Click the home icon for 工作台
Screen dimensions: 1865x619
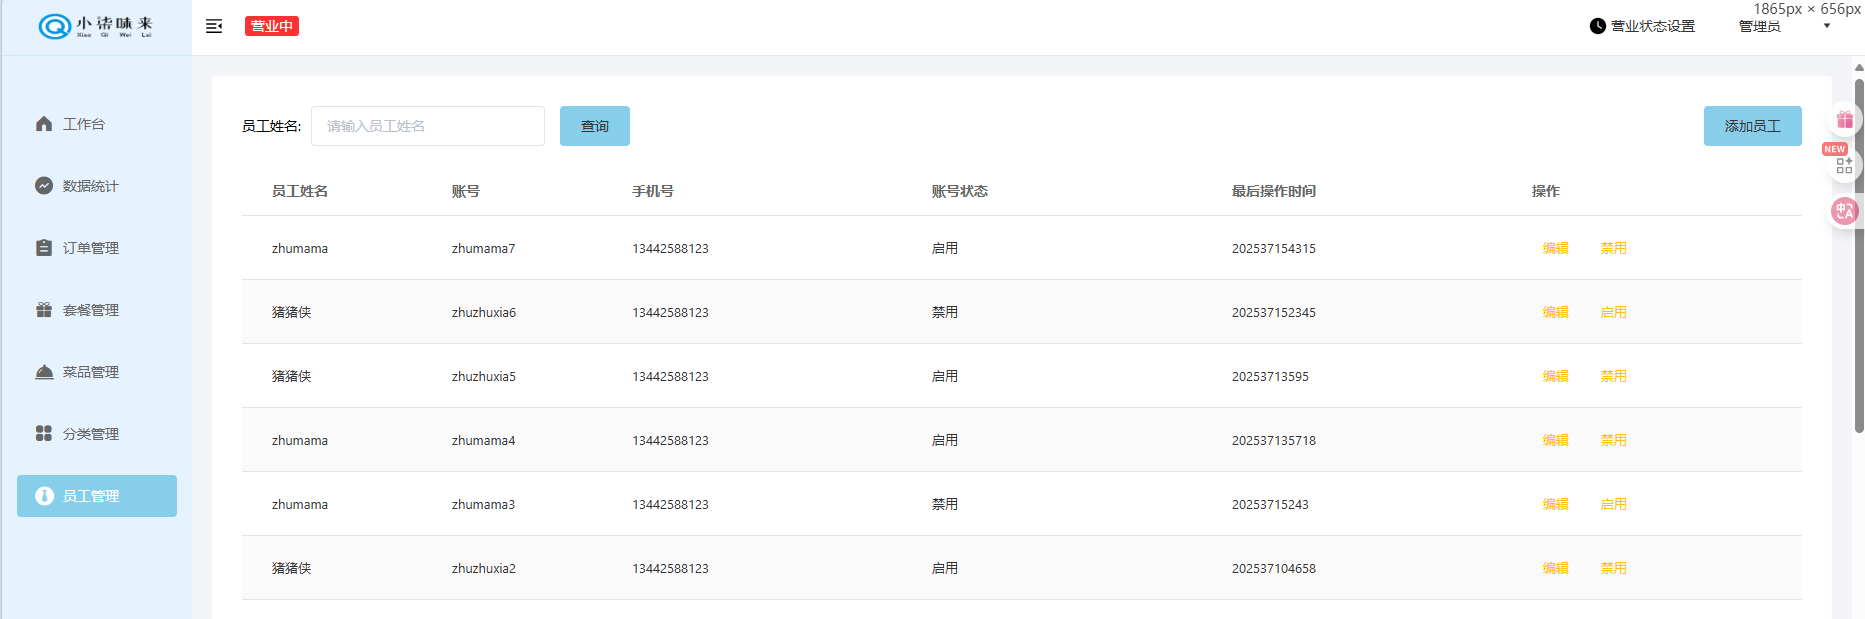44,124
